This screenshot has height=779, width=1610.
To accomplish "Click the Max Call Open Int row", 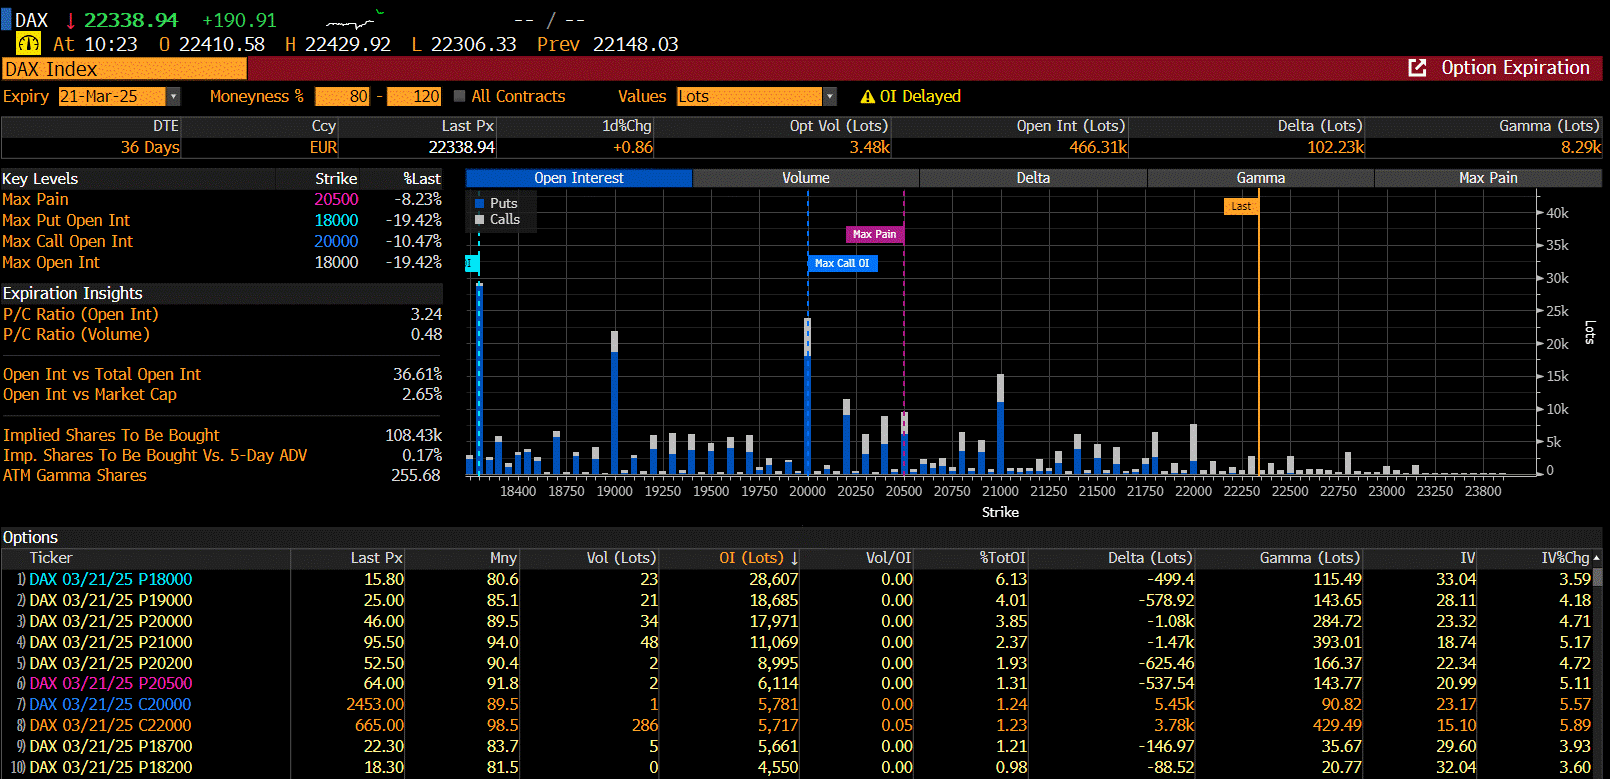I will pos(221,241).
